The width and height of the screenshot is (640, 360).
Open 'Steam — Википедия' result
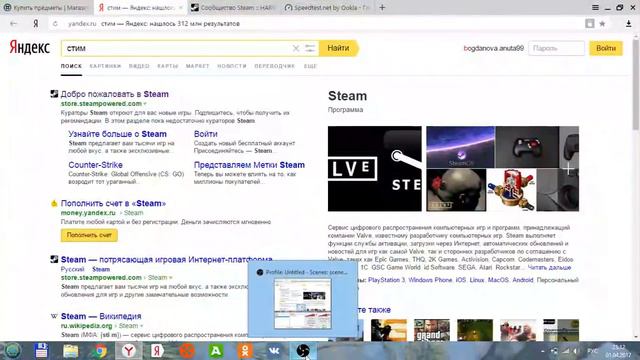point(101,316)
